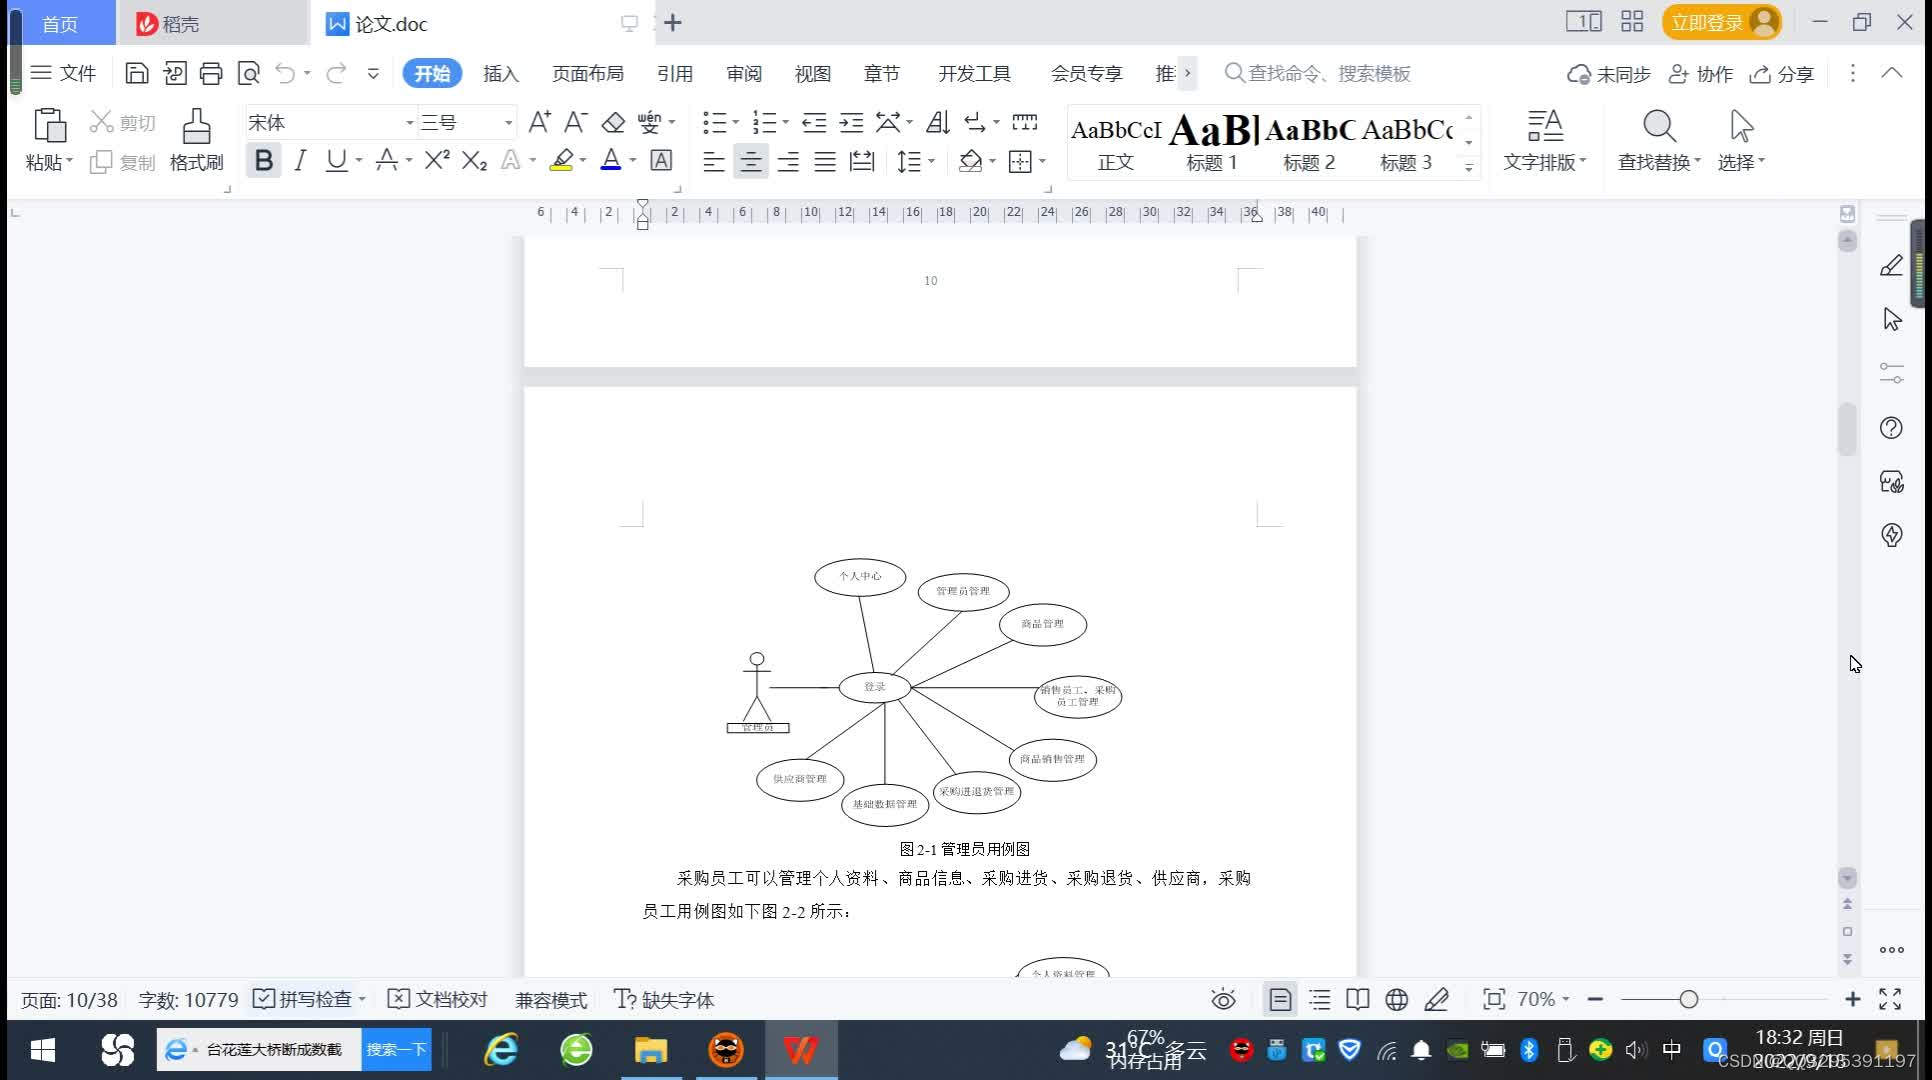Image resolution: width=1932 pixels, height=1080 pixels.
Task: Clear formatting eraser icon
Action: click(613, 122)
